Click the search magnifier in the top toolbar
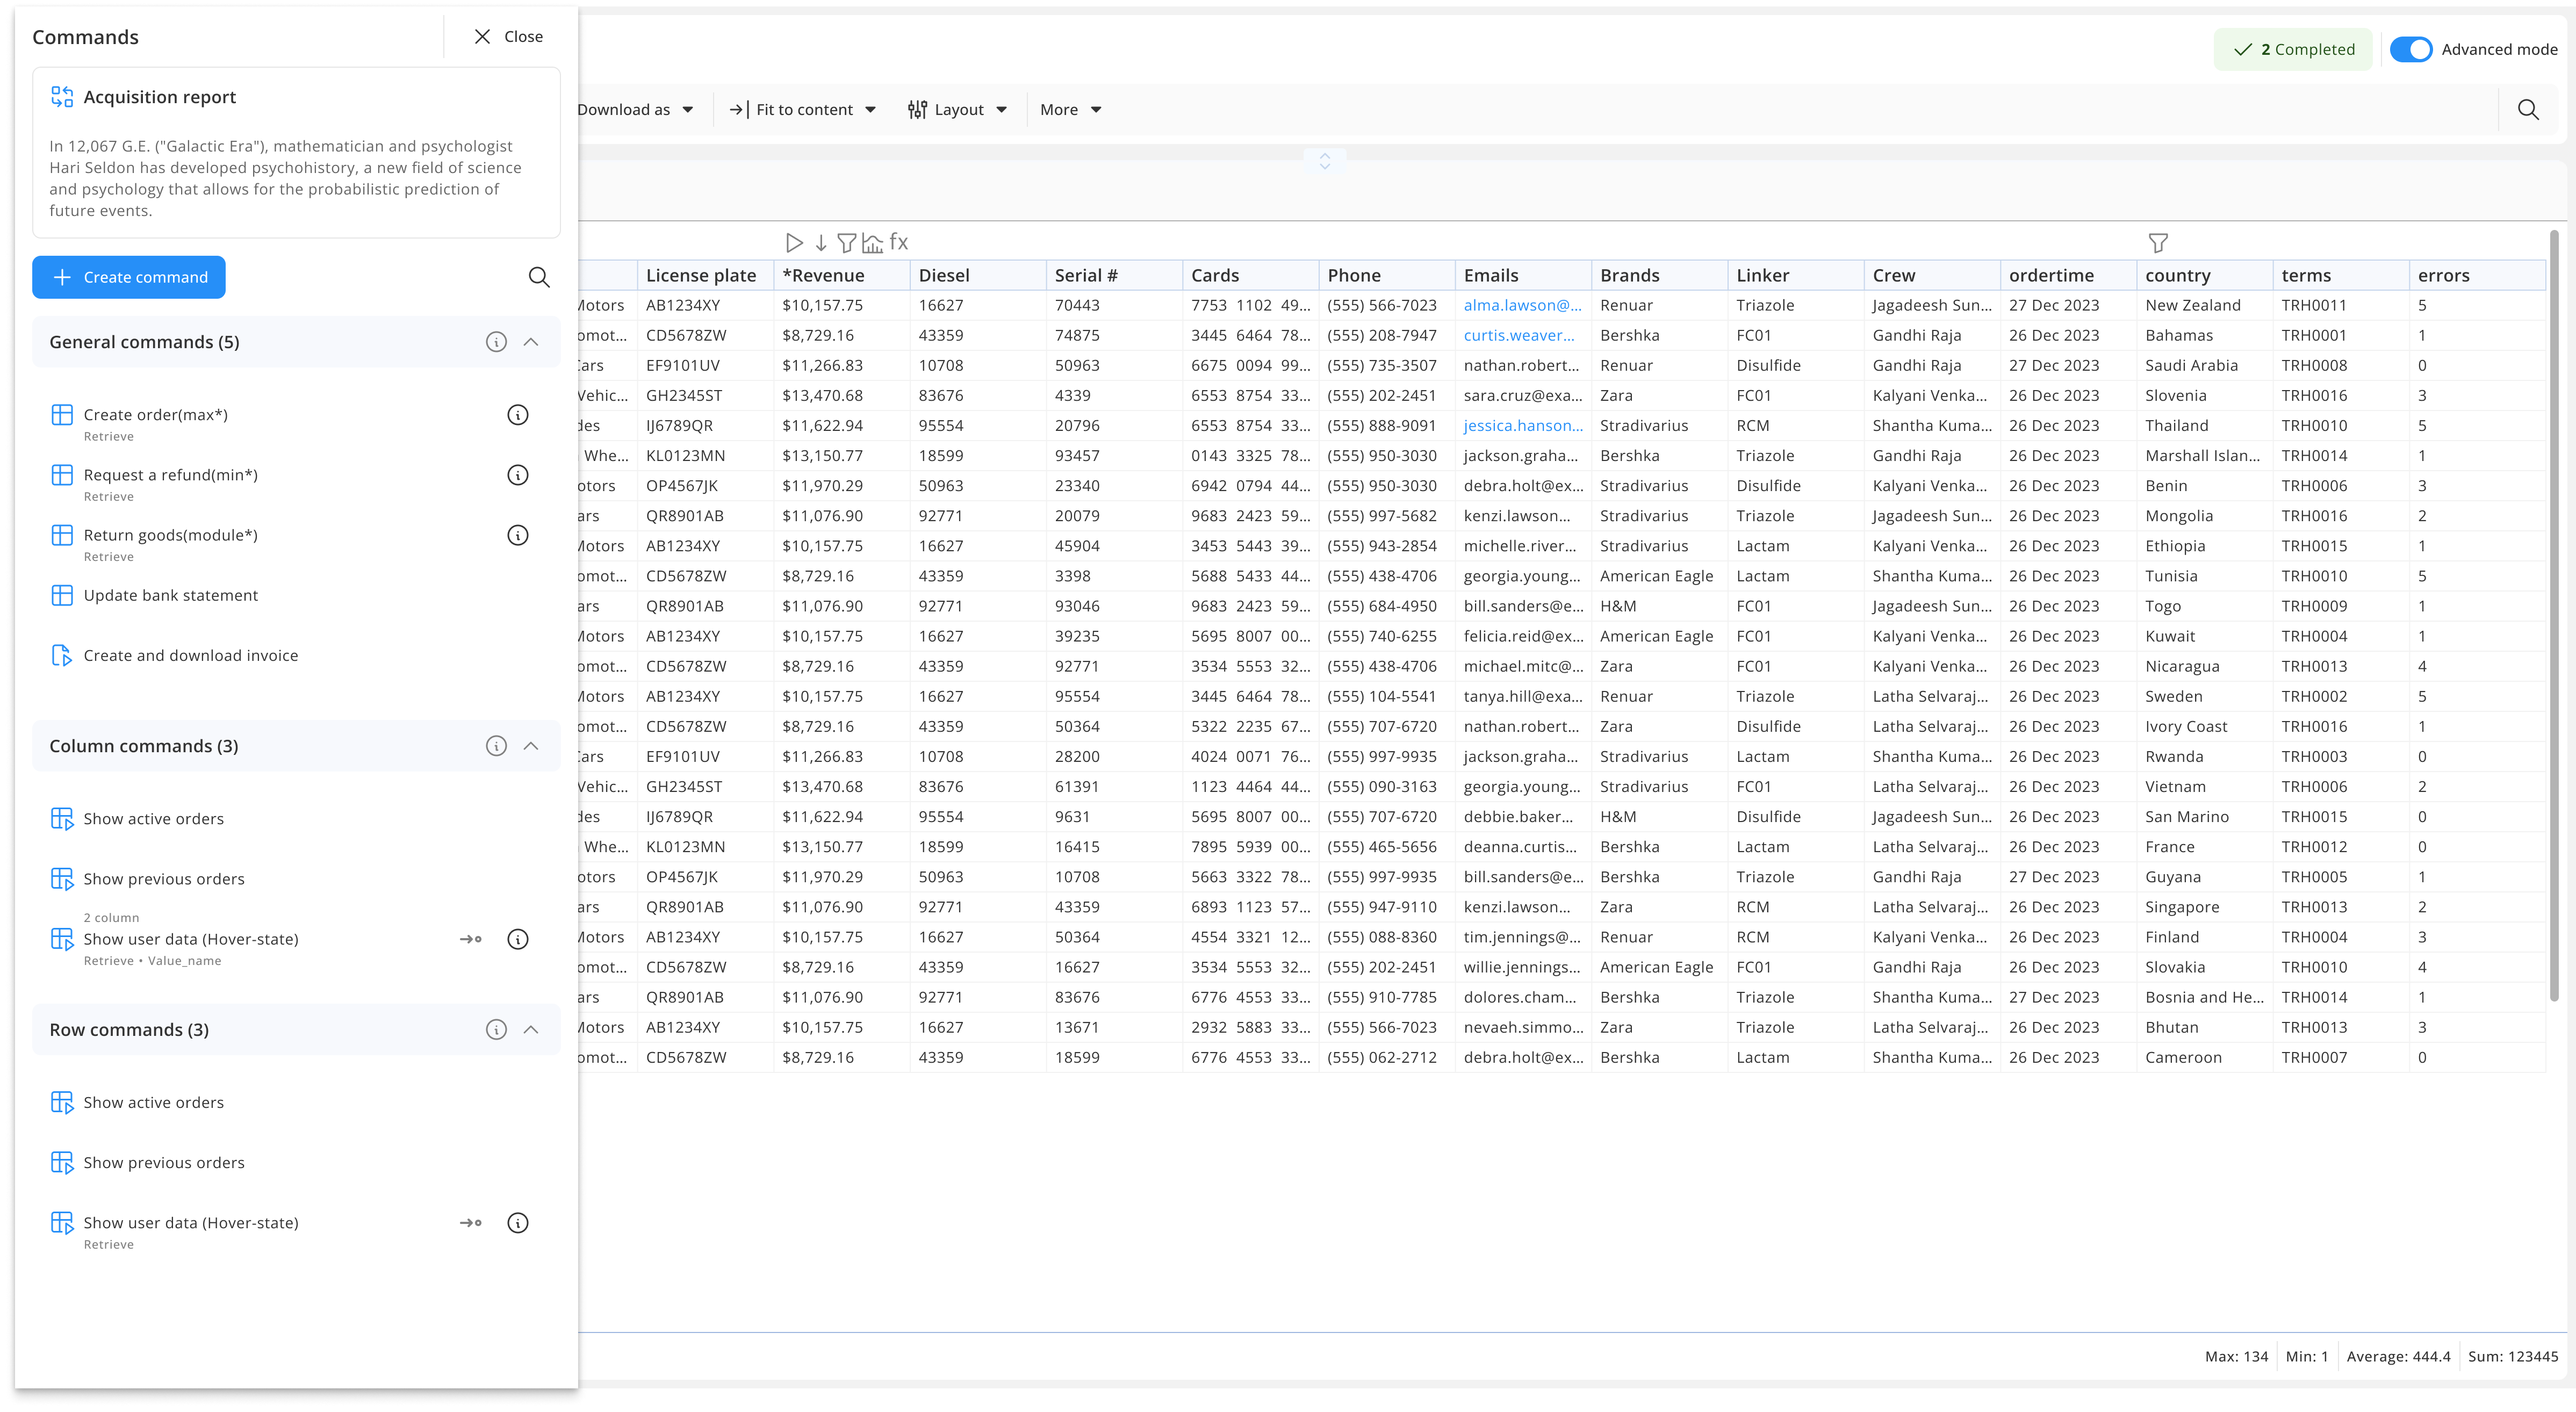This screenshot has height=1412, width=2576. click(x=2528, y=110)
